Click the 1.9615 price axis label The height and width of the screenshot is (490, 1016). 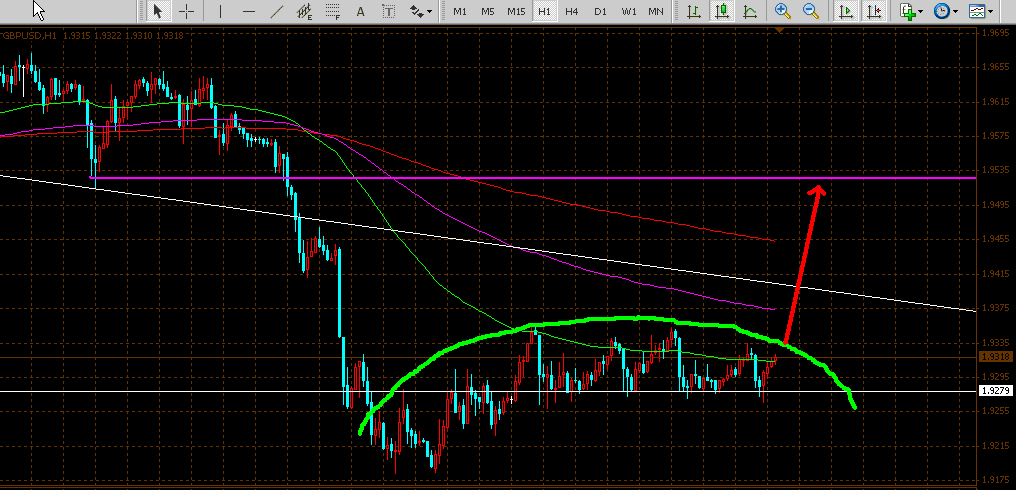(x=997, y=101)
